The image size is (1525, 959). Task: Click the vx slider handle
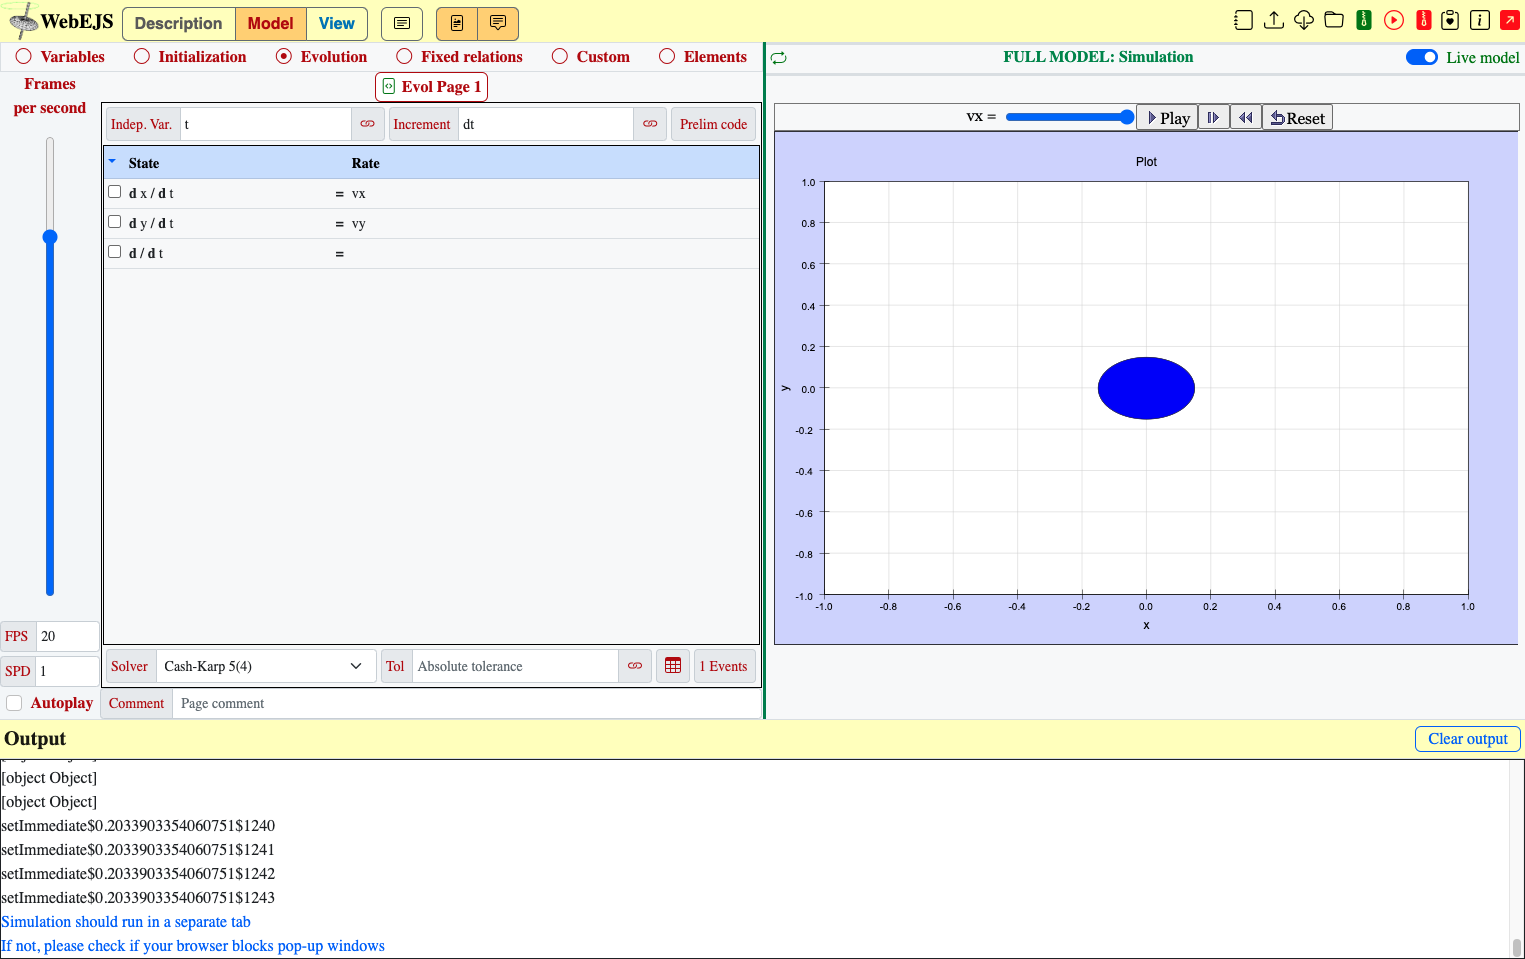tap(1127, 117)
